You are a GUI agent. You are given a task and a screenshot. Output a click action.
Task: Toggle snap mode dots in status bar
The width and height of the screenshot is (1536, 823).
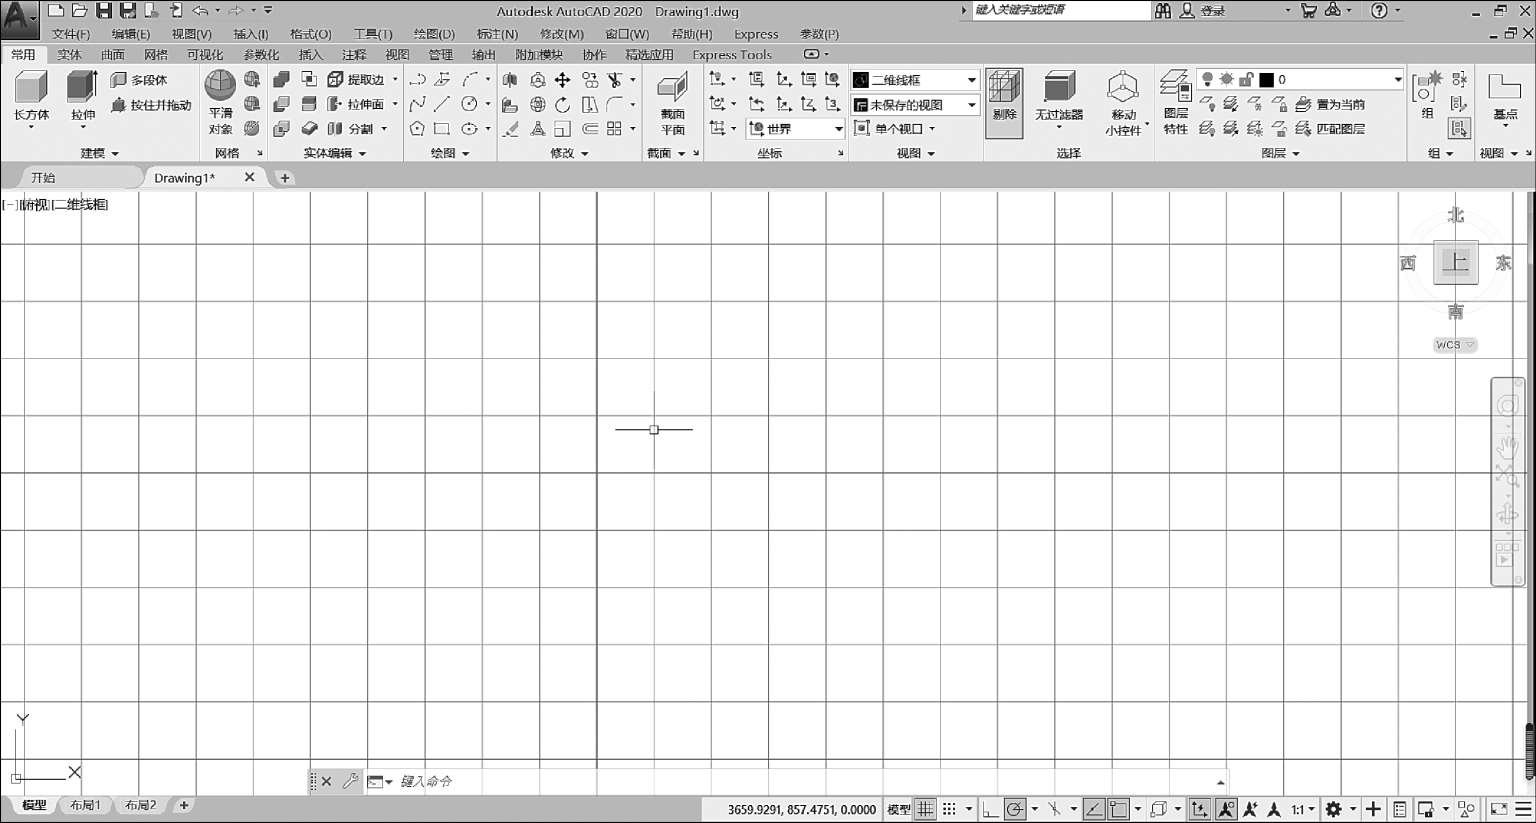[949, 809]
